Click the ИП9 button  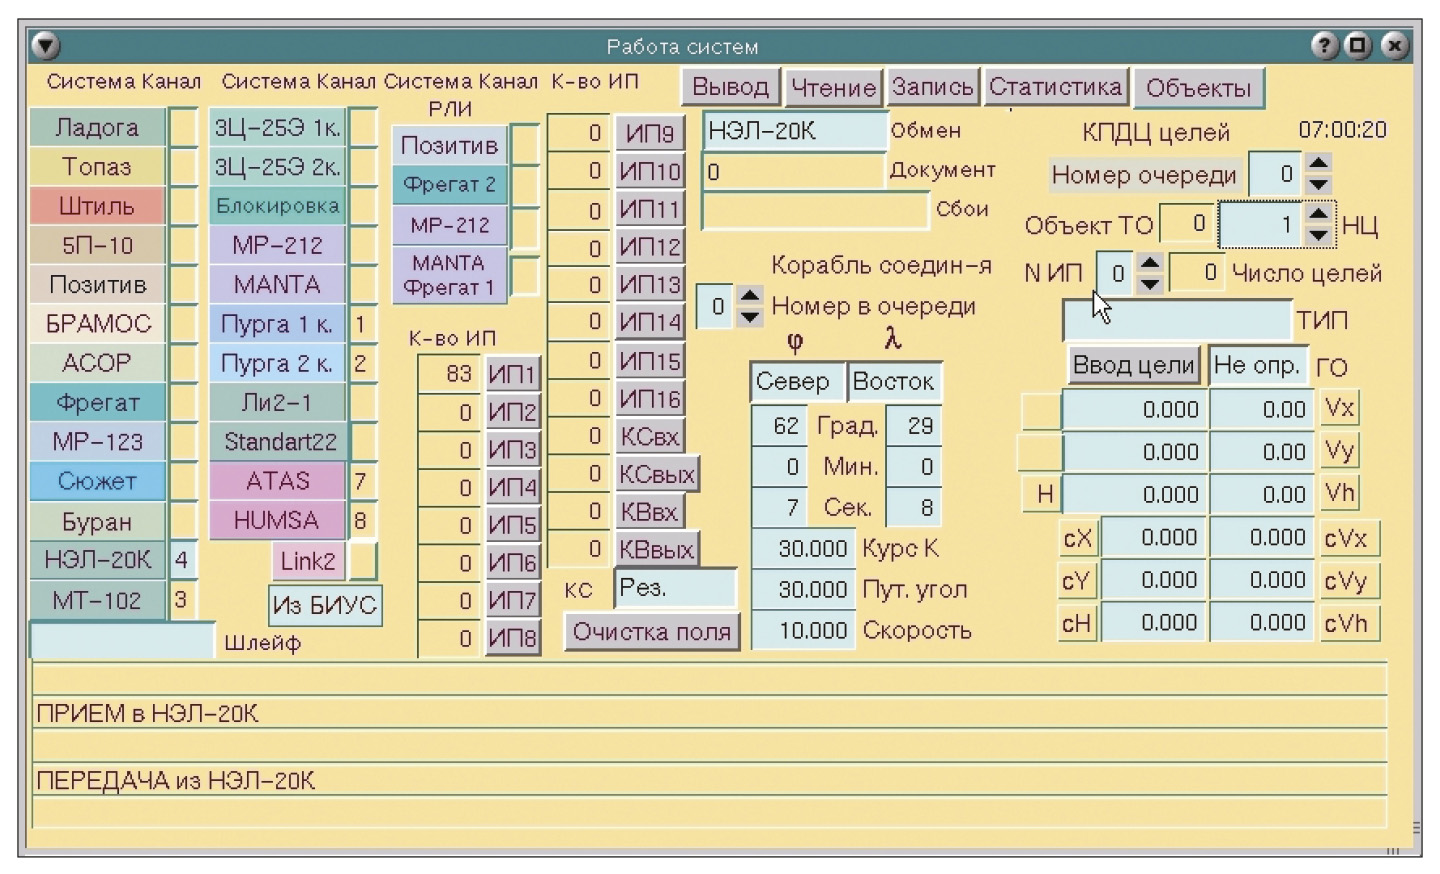649,133
